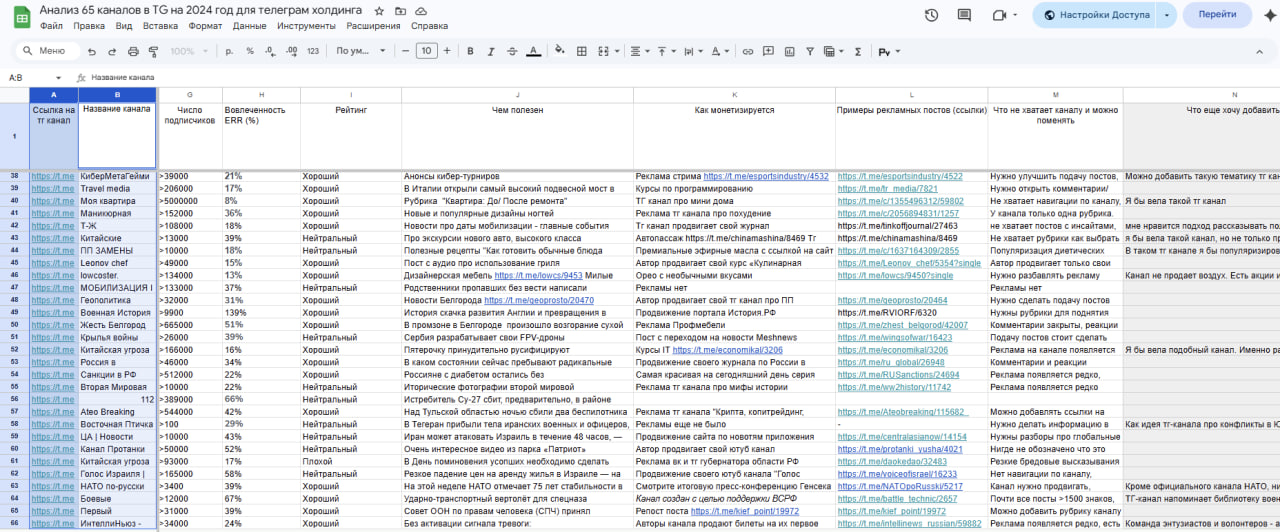Click the undo arrow icon
Viewport: 1280px width, 532px height.
tap(93, 51)
